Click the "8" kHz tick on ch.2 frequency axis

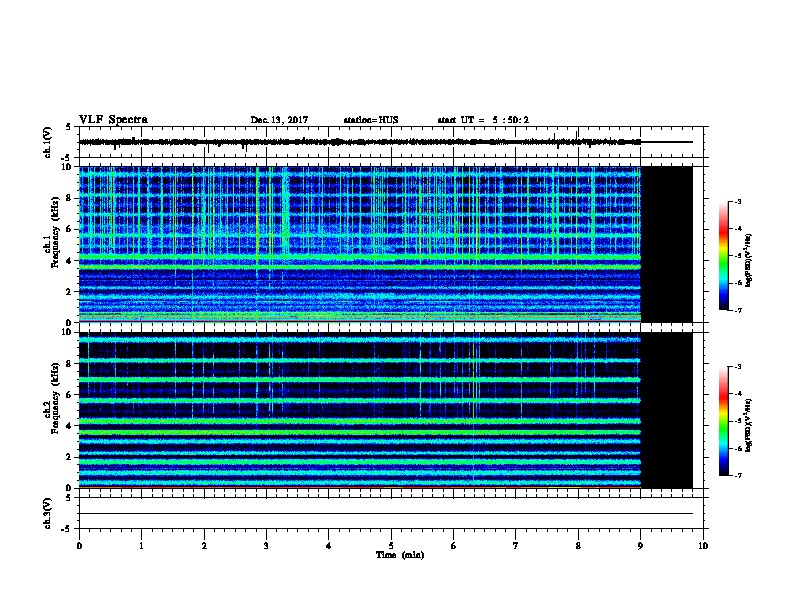tap(70, 364)
